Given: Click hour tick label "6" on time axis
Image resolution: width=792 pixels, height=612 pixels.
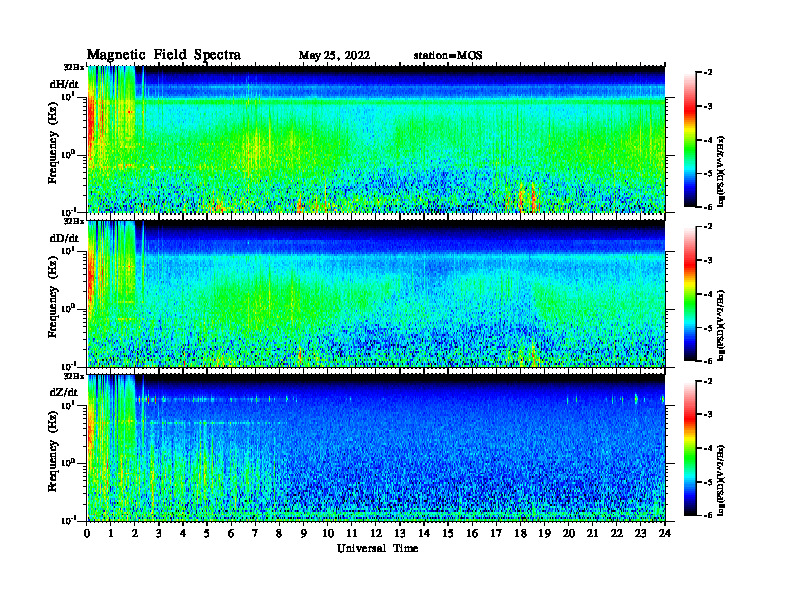Looking at the screenshot, I should (231, 533).
